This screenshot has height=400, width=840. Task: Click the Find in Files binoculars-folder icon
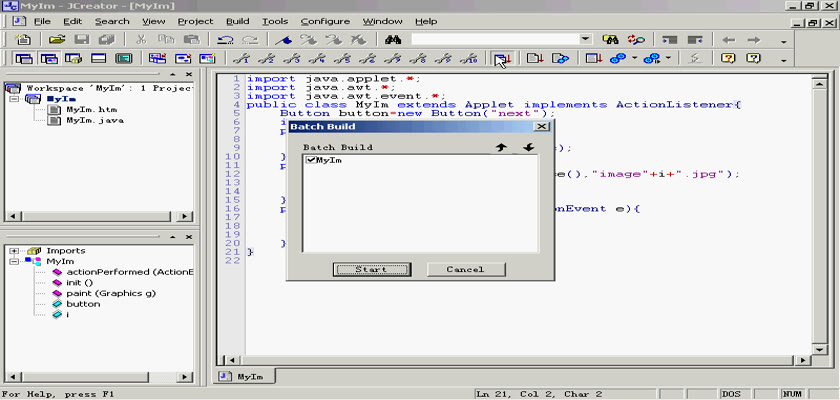pos(611,40)
